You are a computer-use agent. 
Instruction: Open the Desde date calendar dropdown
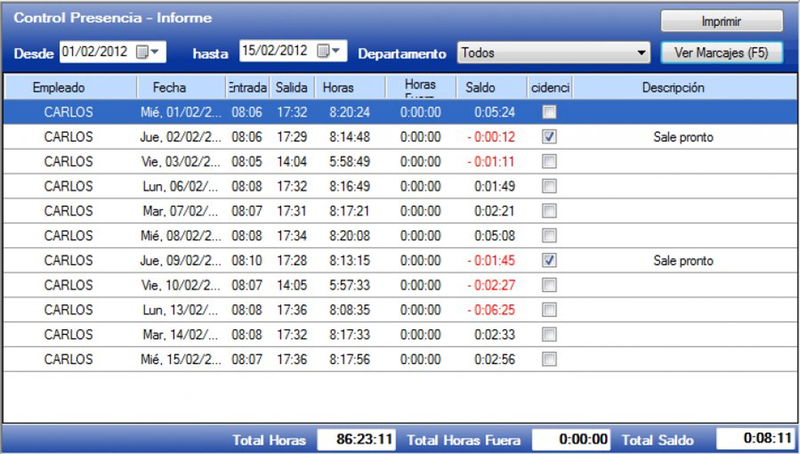click(148, 52)
